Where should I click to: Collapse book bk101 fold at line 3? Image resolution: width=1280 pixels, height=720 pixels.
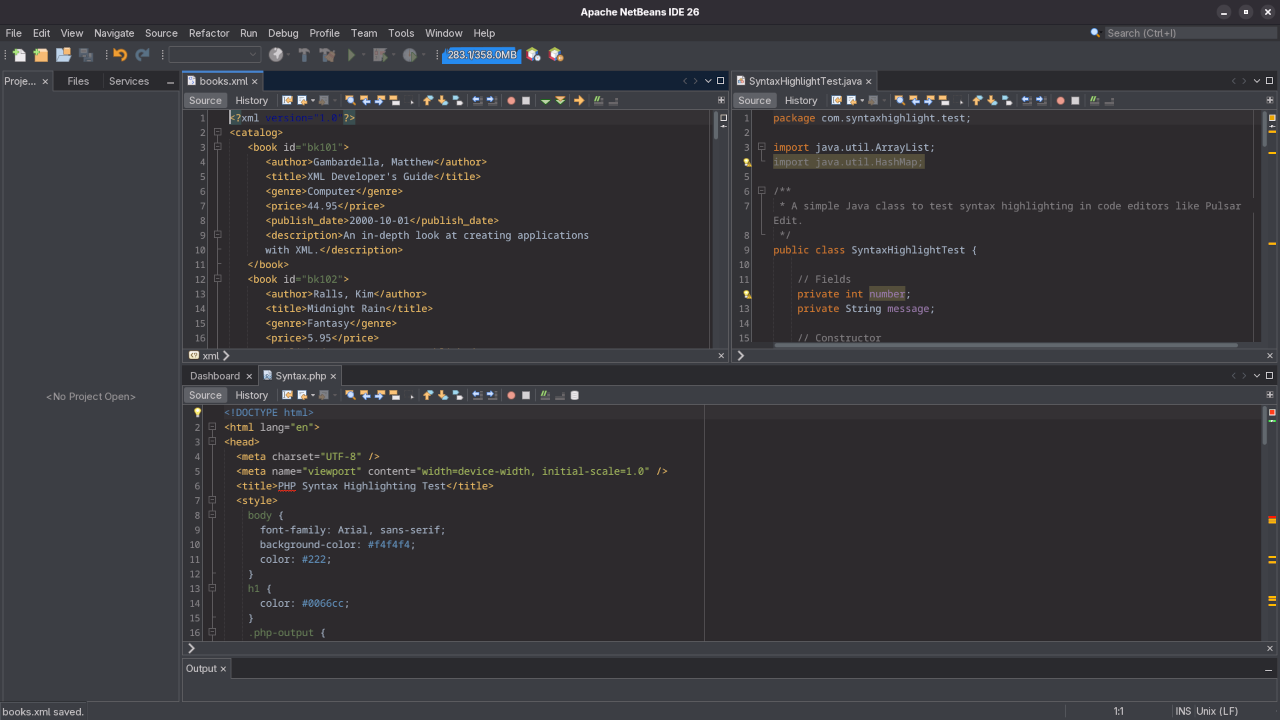click(217, 147)
